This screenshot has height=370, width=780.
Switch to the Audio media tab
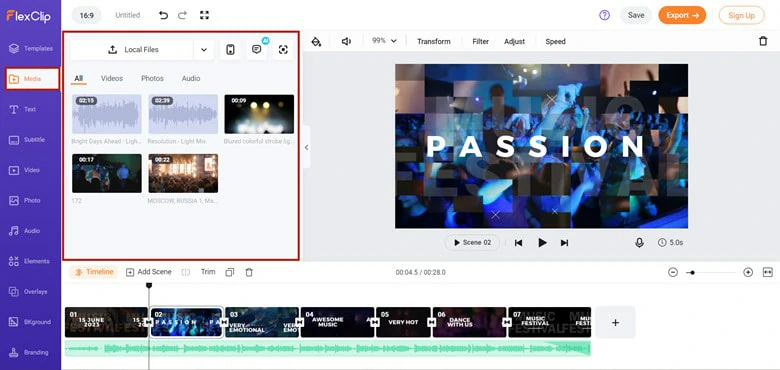(x=191, y=79)
